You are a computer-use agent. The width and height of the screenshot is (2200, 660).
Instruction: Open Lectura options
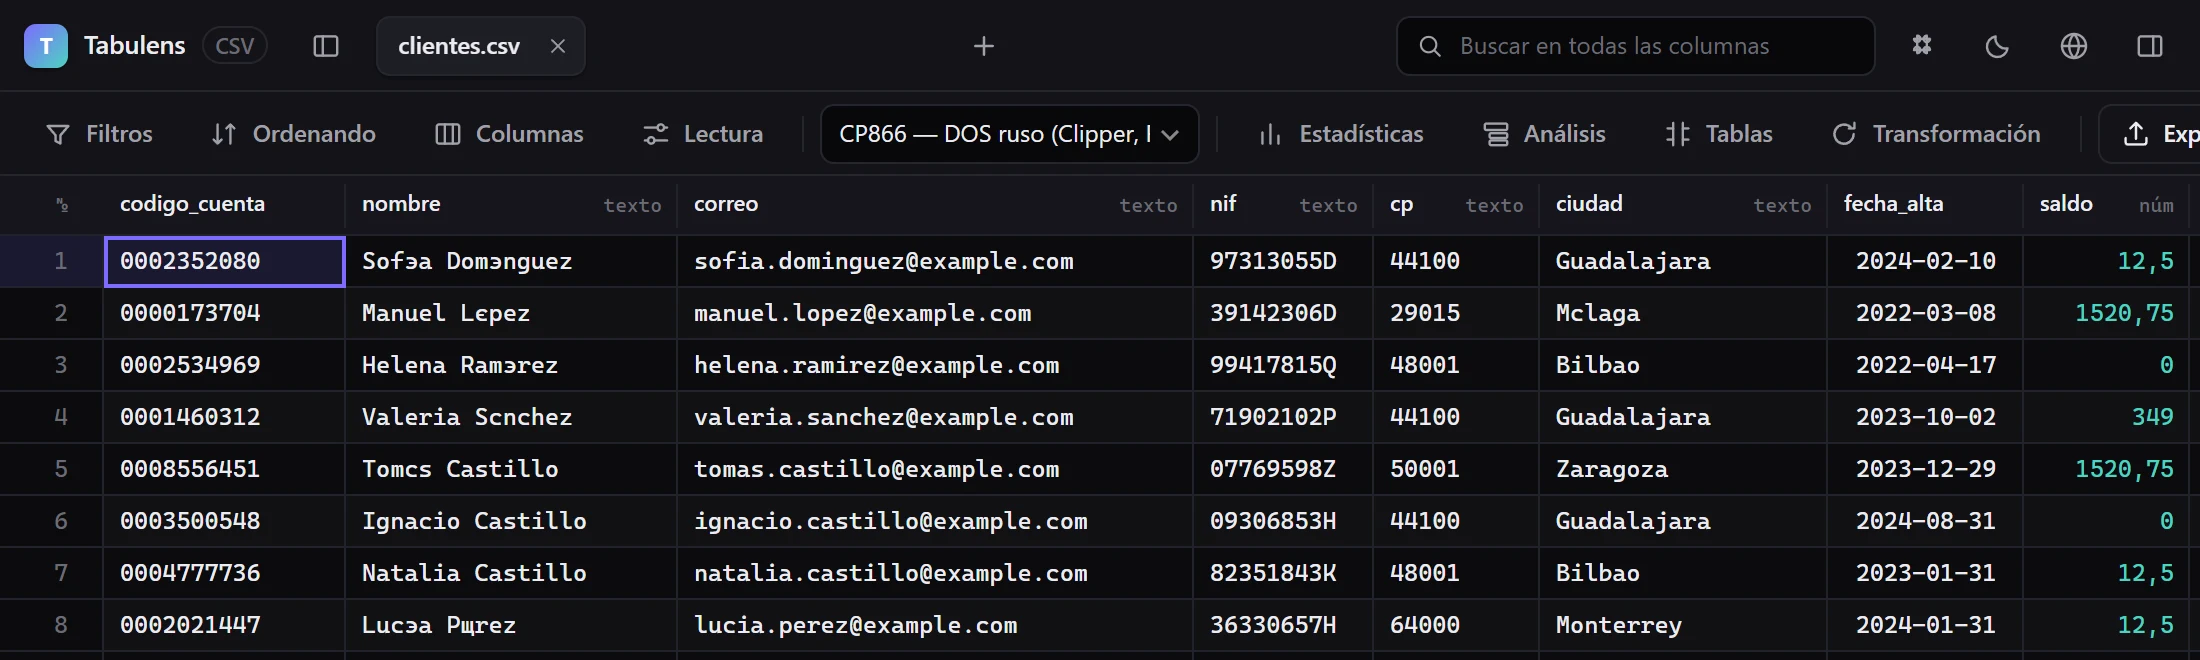click(703, 134)
